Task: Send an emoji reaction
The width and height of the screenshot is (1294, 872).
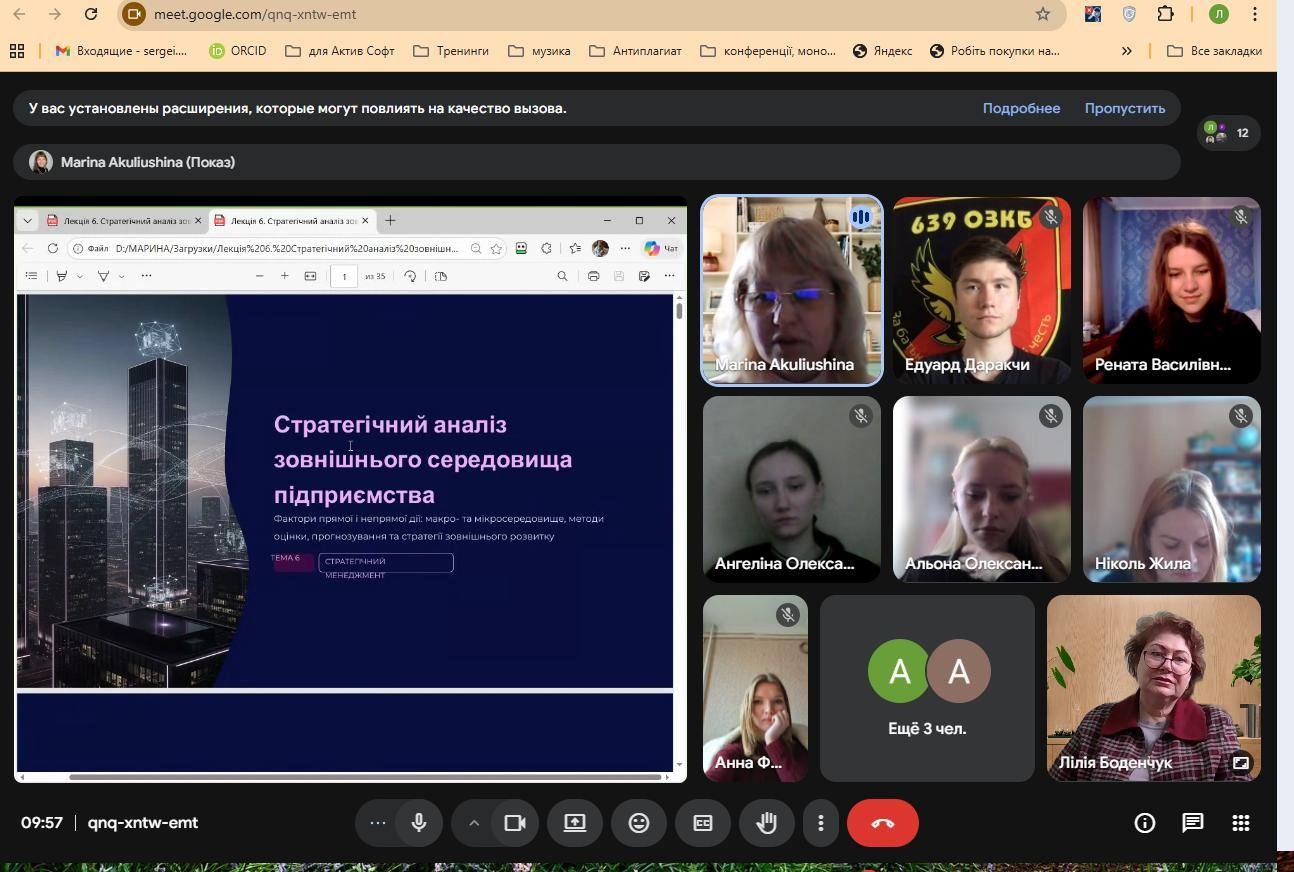Action: pos(638,823)
